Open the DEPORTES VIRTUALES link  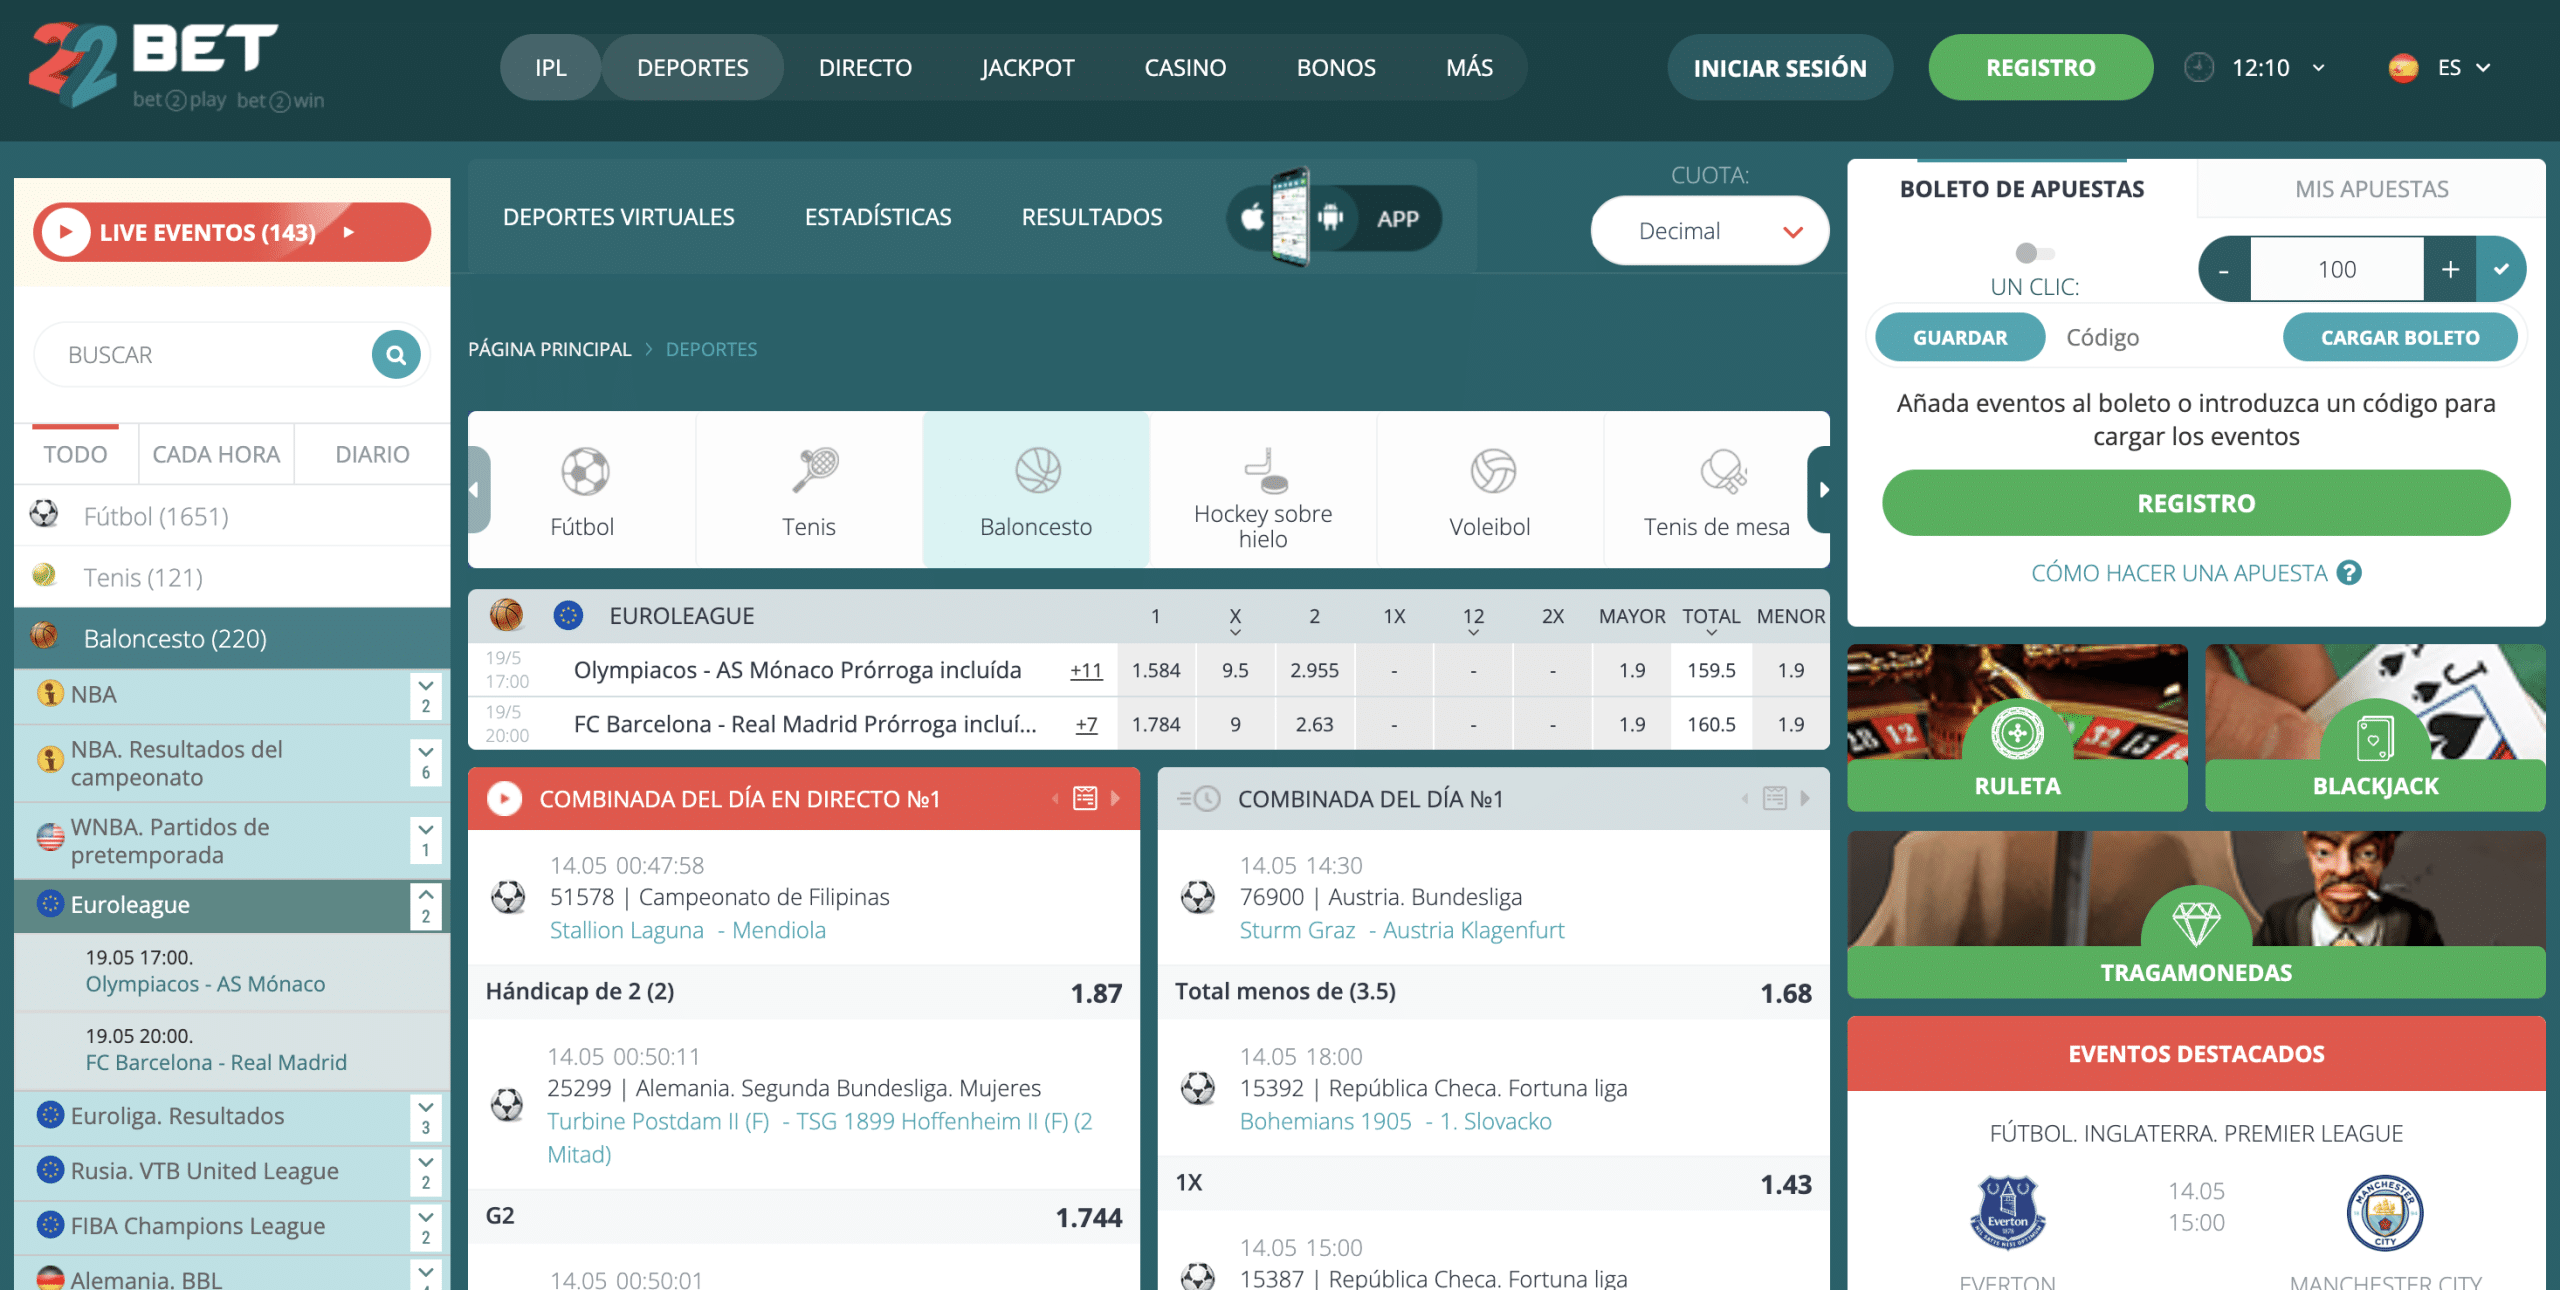tap(618, 217)
